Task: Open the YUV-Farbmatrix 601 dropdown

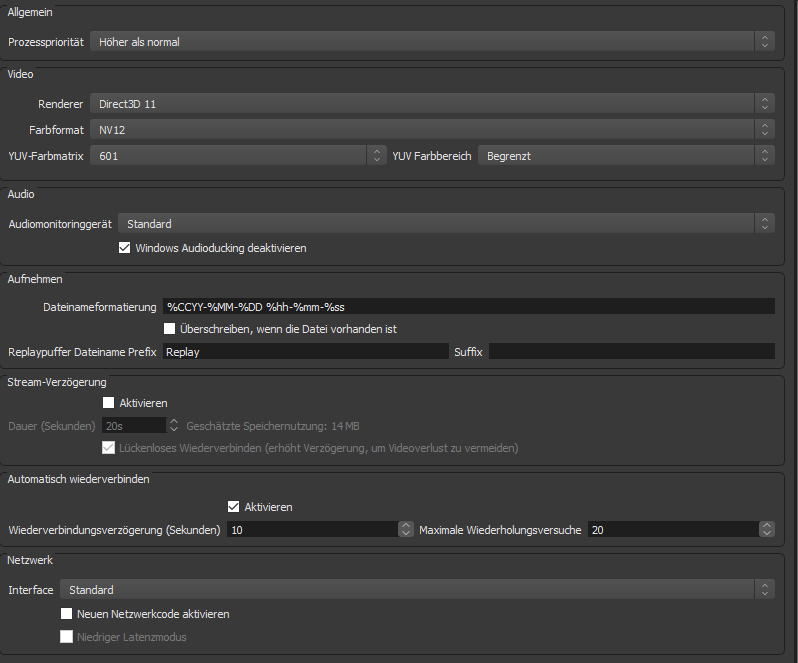Action: [237, 156]
